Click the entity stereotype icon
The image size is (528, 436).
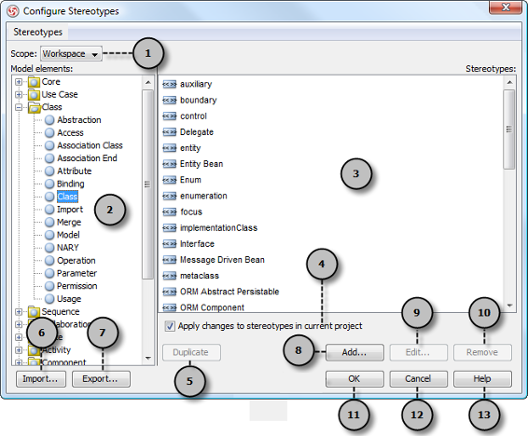pos(169,148)
